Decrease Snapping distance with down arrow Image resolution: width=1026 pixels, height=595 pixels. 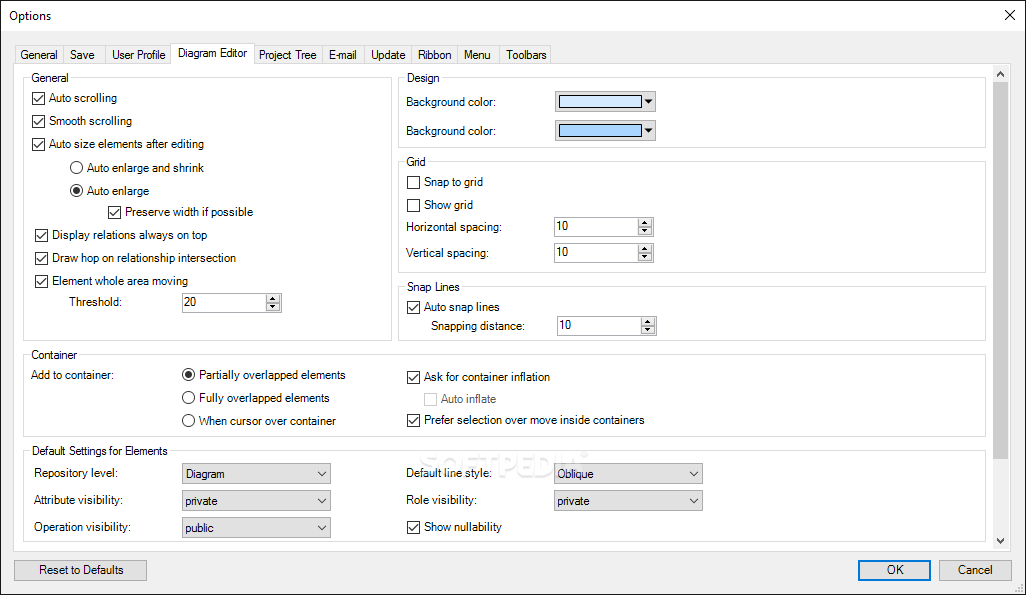[648, 330]
